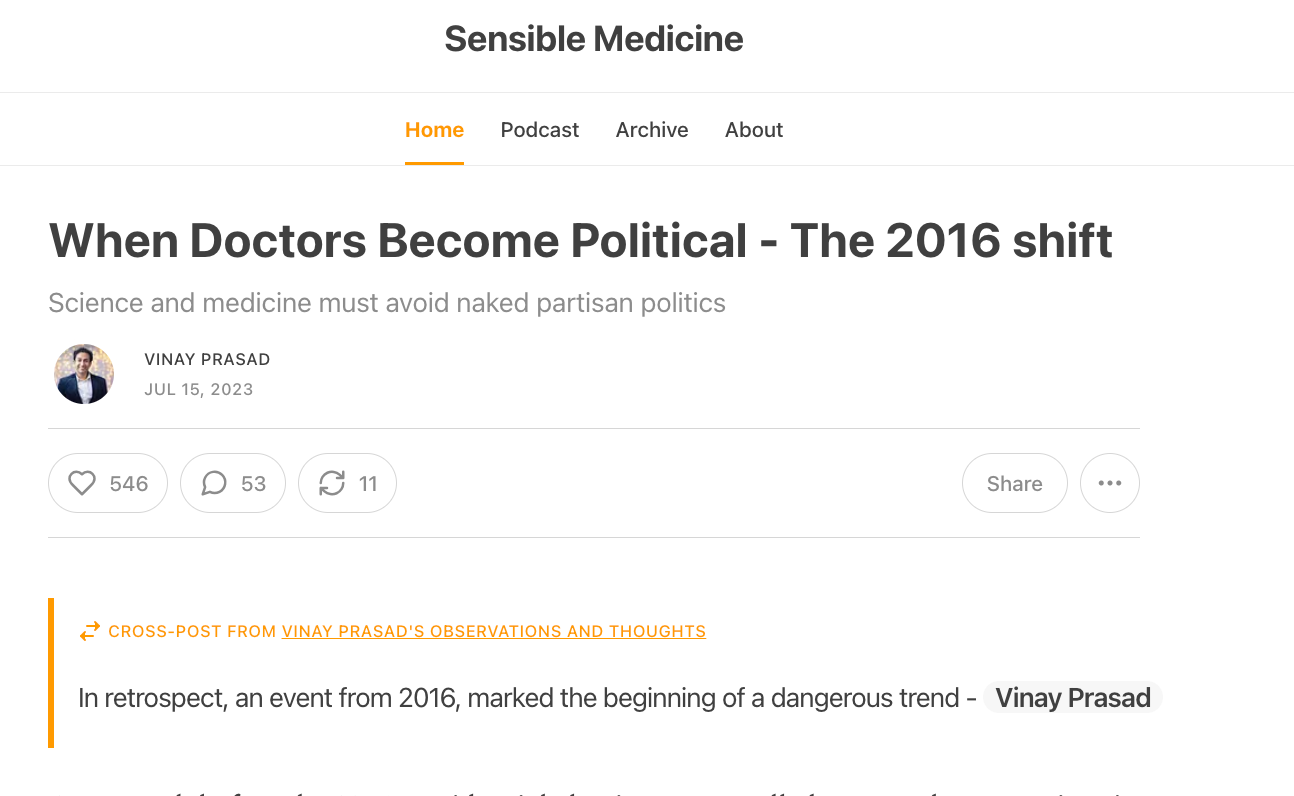
Task: Click Vinay Prasad's author avatar photo
Action: point(84,374)
